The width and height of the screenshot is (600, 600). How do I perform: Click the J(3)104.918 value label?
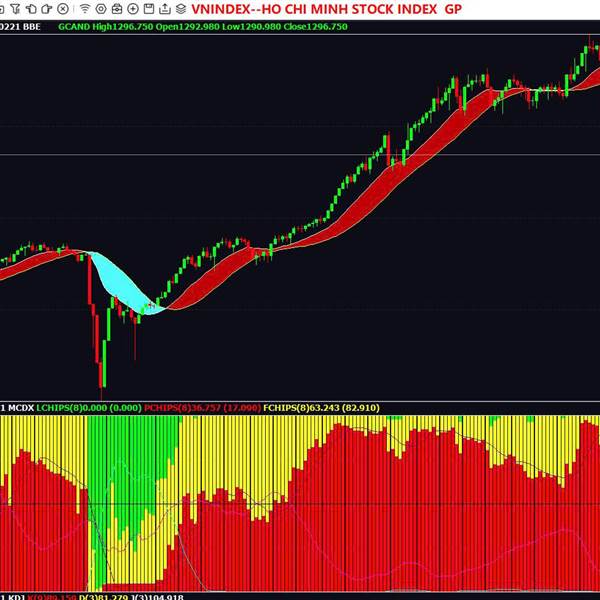157,597
